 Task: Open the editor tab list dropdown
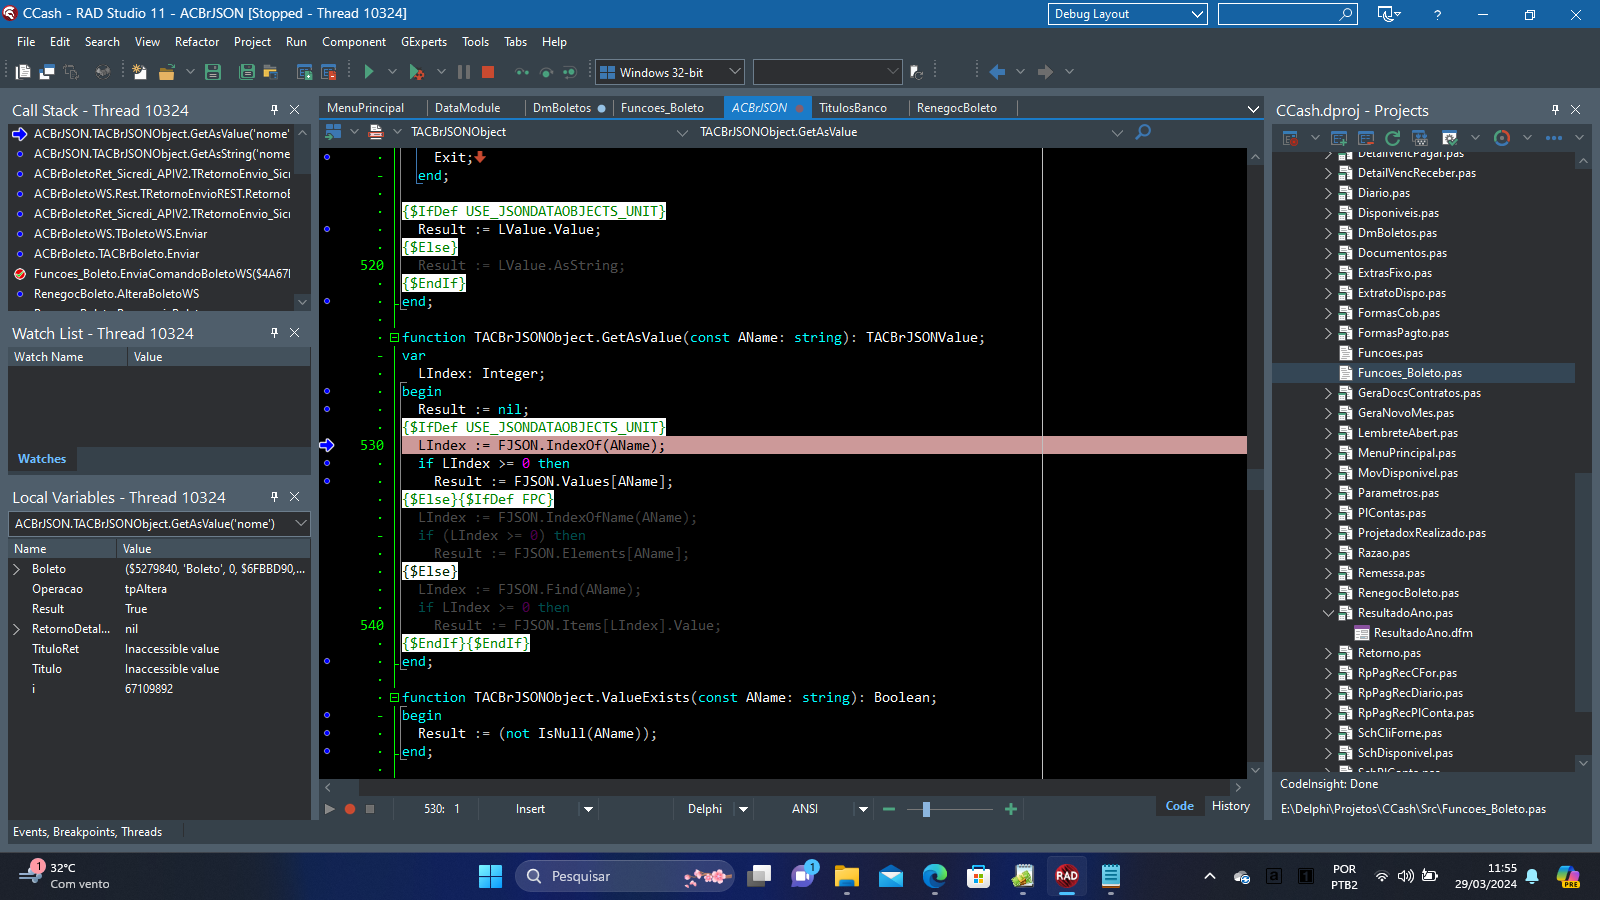tap(1253, 109)
